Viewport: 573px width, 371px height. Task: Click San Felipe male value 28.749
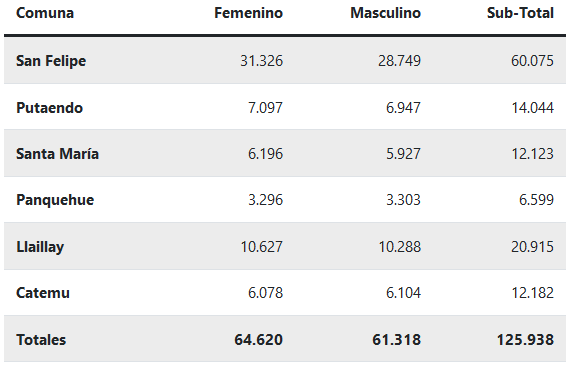click(399, 61)
